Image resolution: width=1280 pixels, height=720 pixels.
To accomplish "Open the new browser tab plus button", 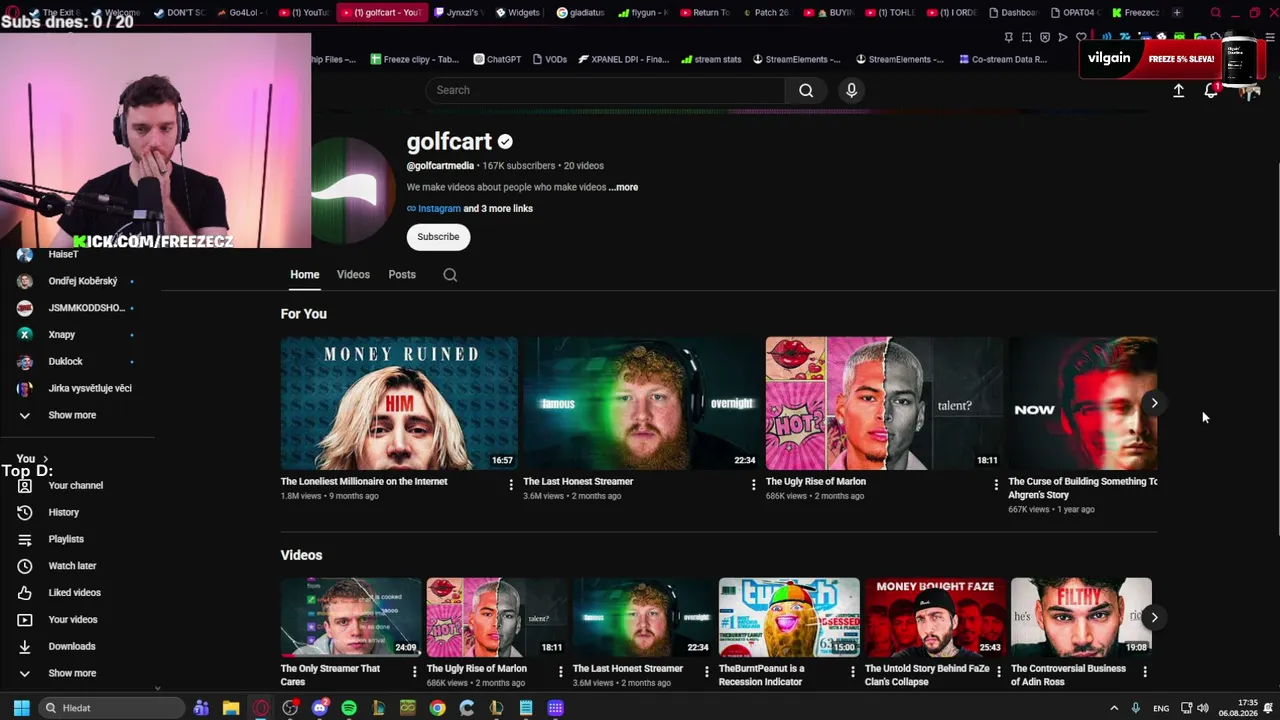I will point(1177,13).
